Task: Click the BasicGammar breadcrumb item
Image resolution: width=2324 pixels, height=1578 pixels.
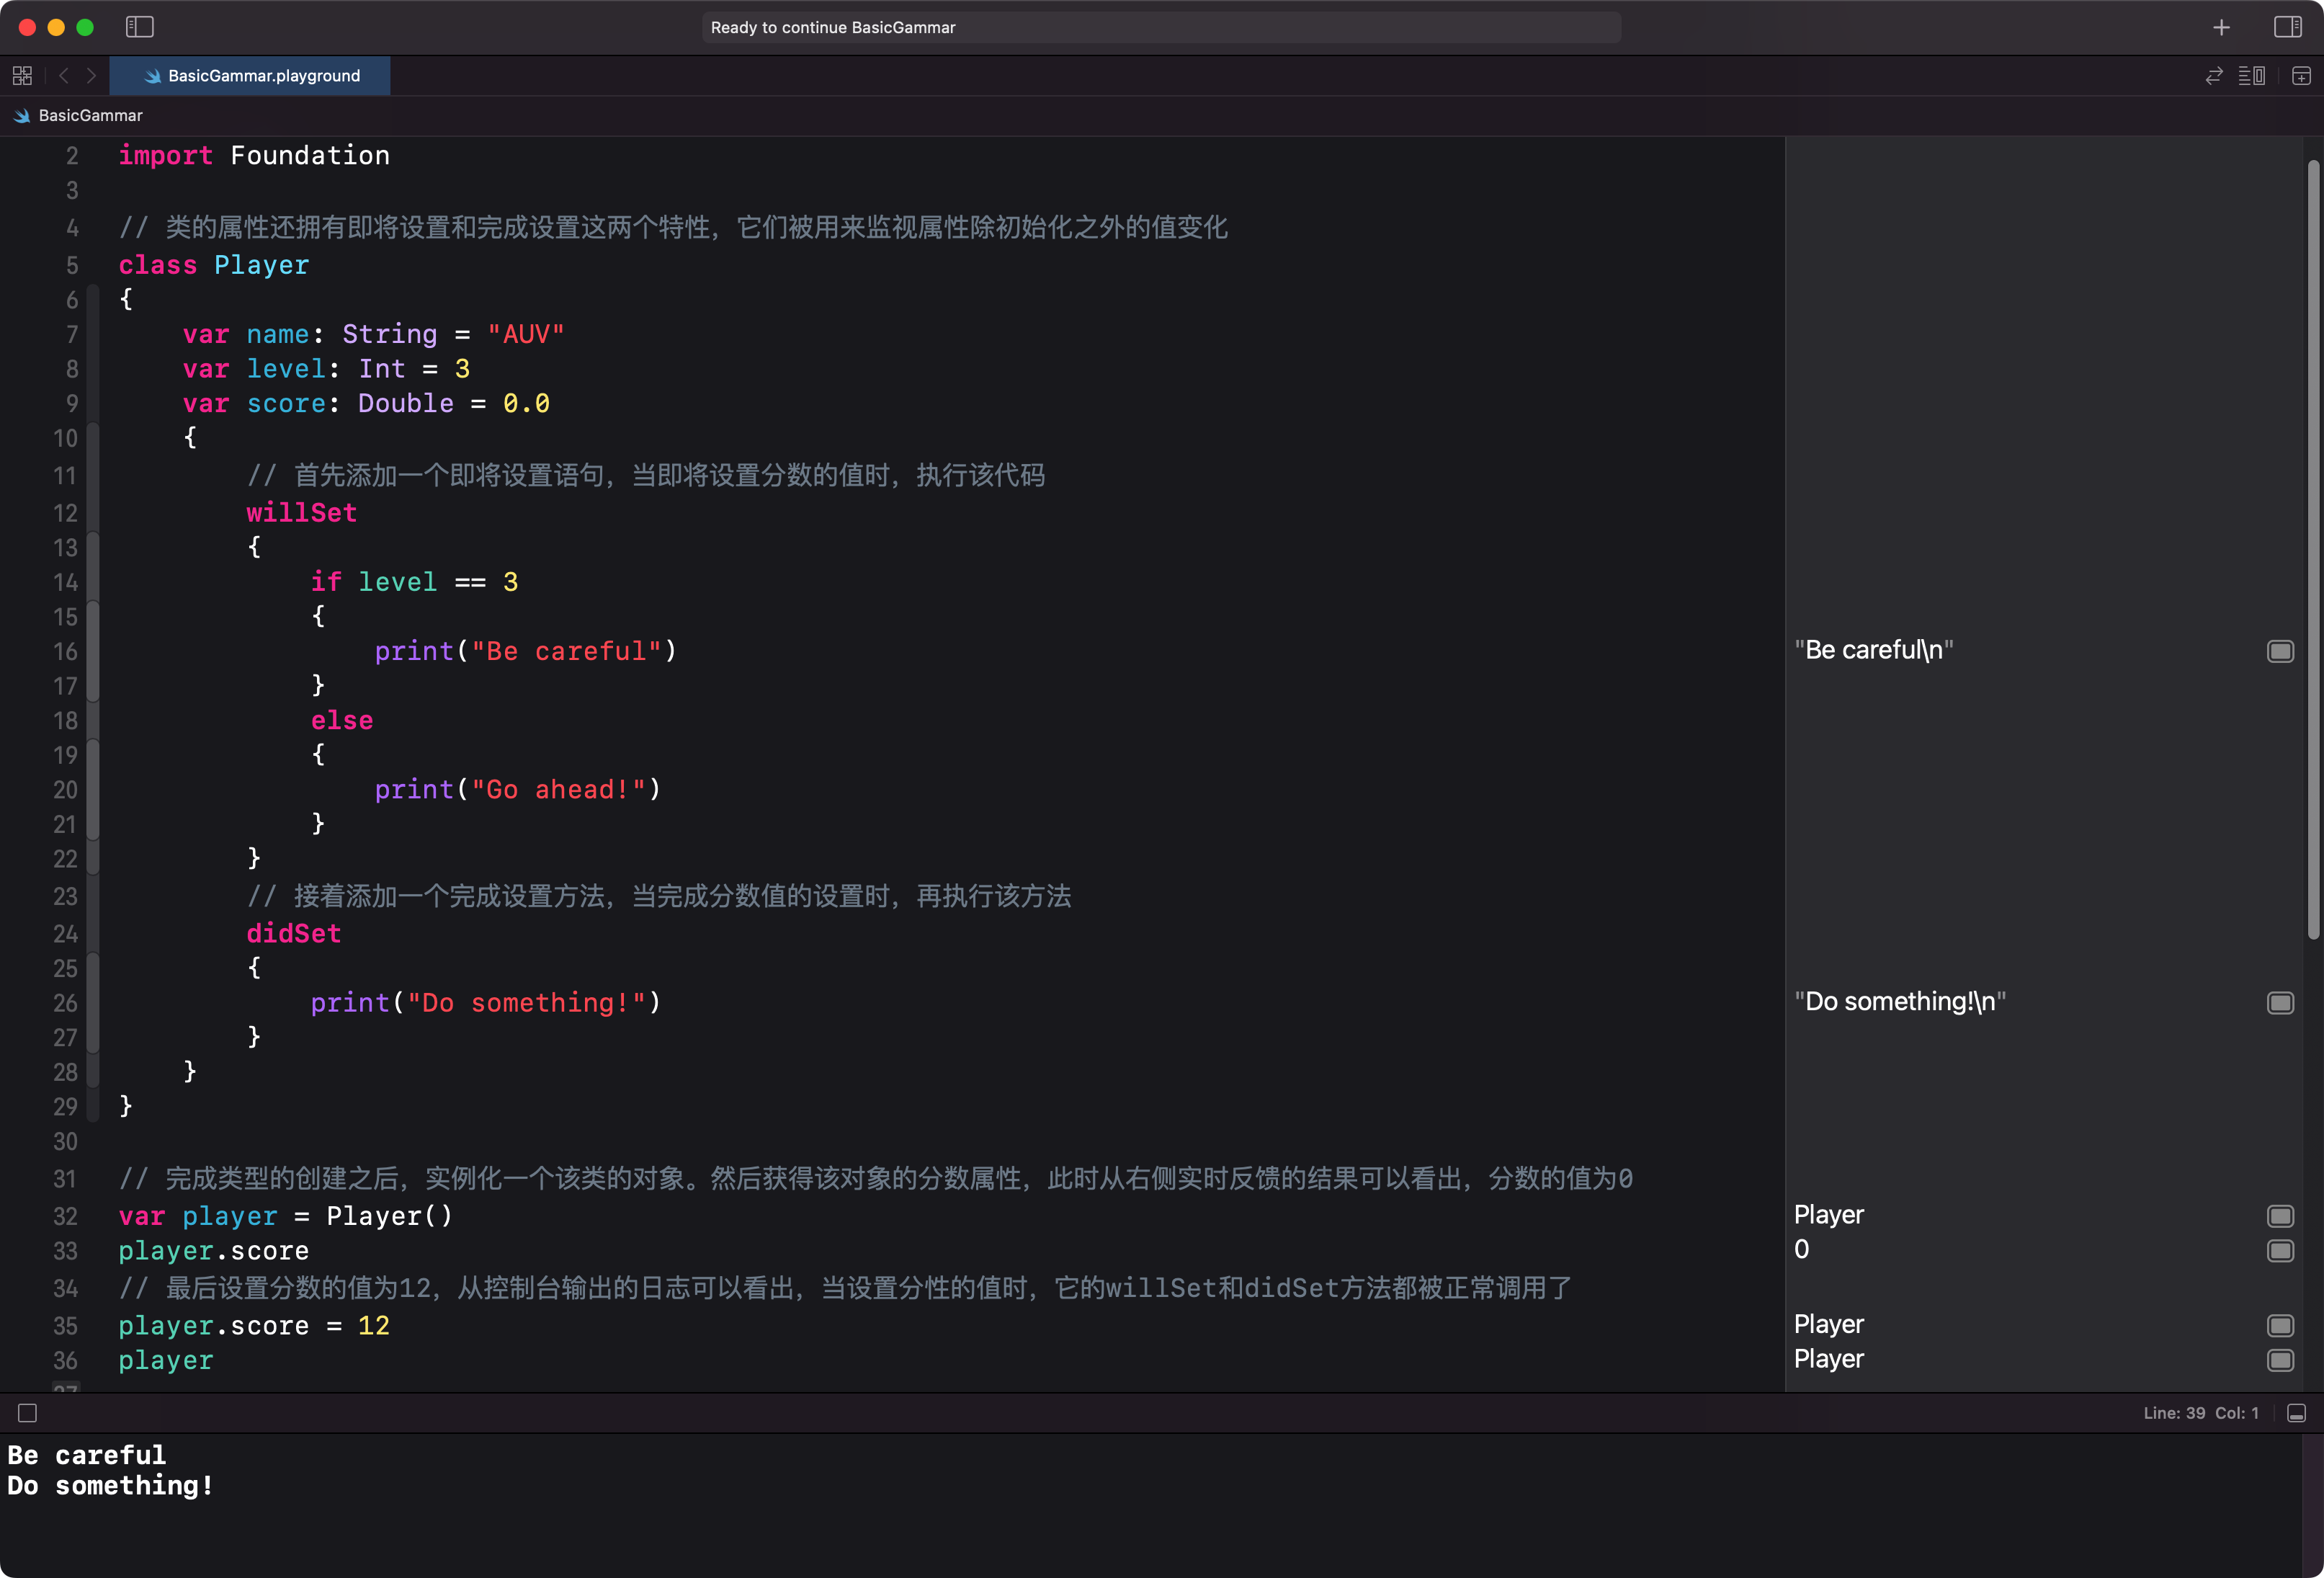Action: [90, 115]
